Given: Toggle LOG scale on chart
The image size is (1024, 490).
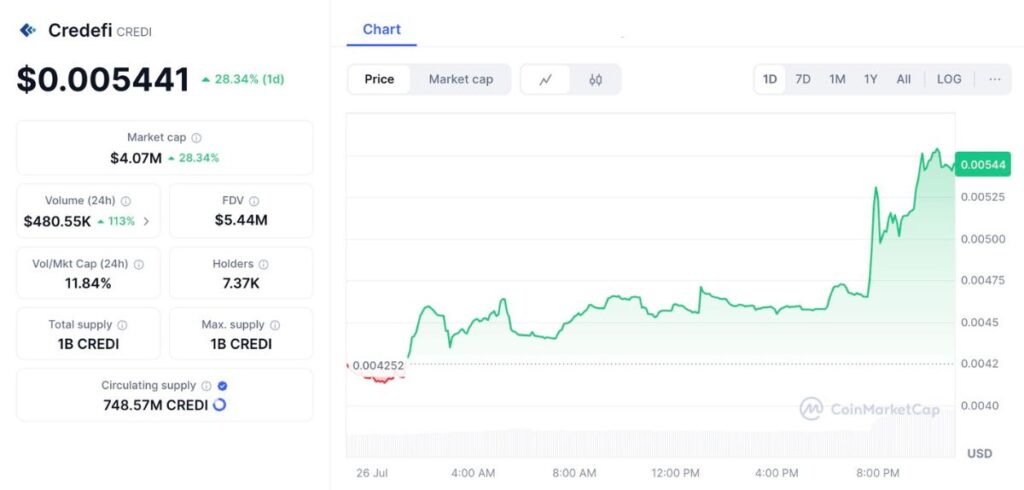Looking at the screenshot, I should tap(949, 80).
